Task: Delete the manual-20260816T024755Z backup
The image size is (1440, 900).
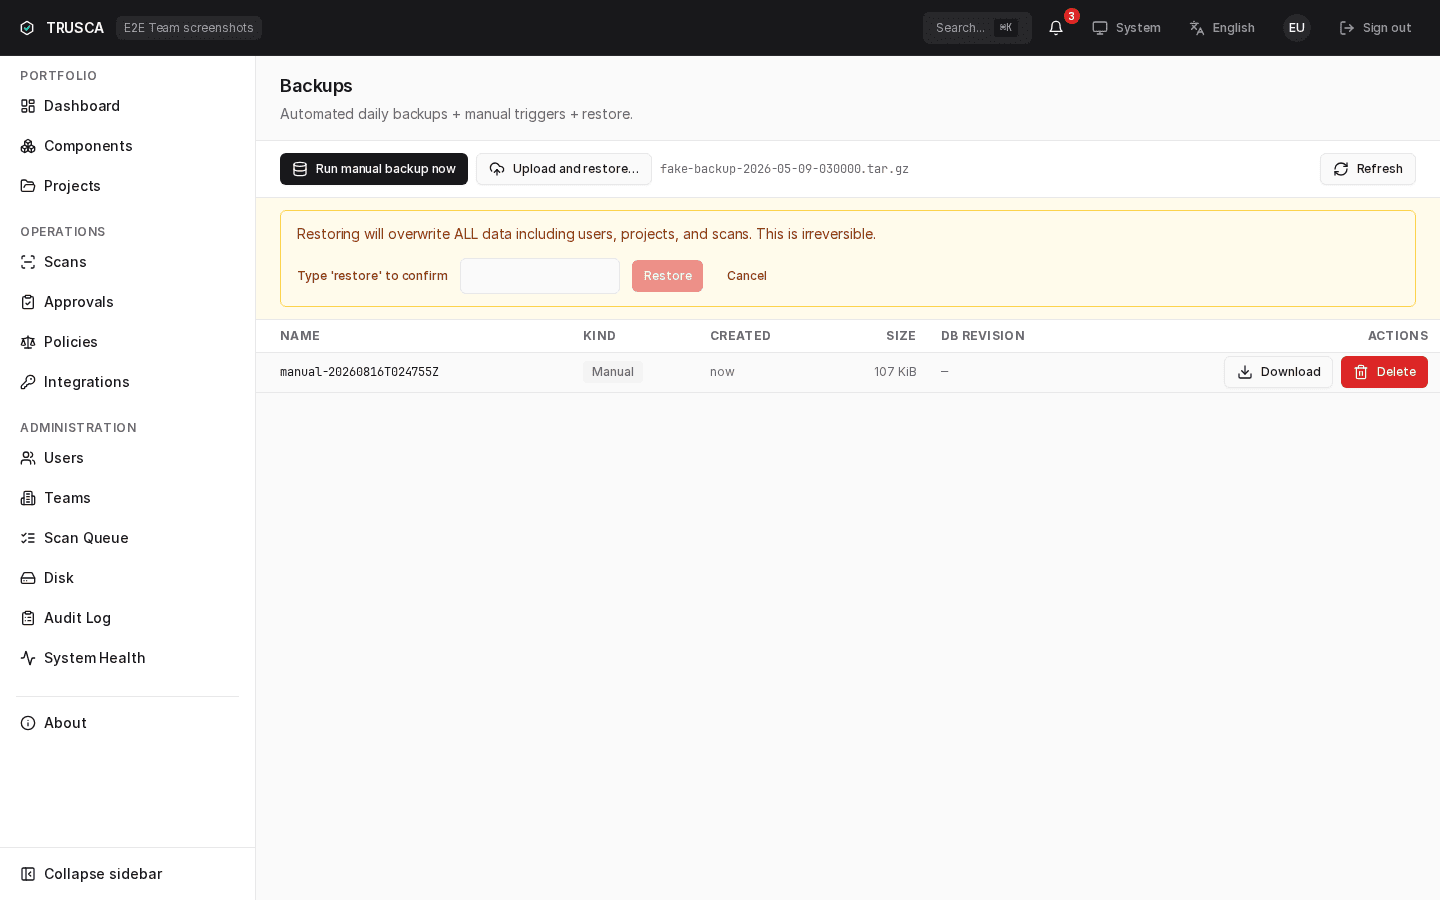Action: tap(1384, 372)
